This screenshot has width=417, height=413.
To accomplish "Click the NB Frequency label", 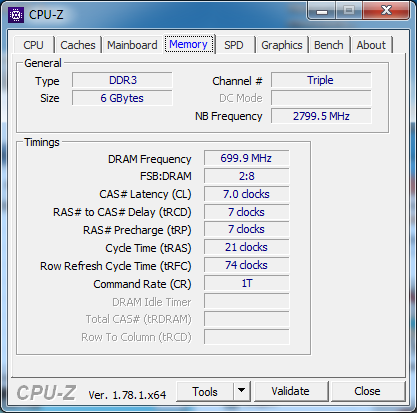I will coord(229,116).
